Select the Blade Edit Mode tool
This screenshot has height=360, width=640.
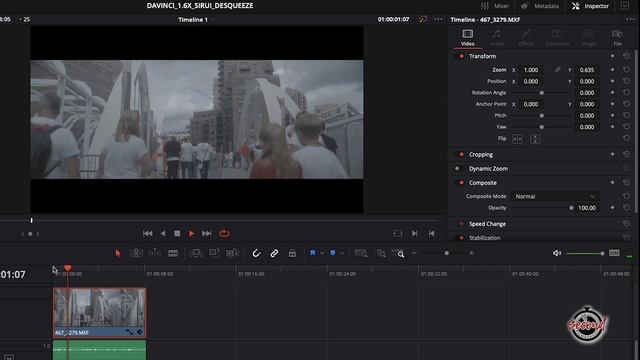point(173,253)
